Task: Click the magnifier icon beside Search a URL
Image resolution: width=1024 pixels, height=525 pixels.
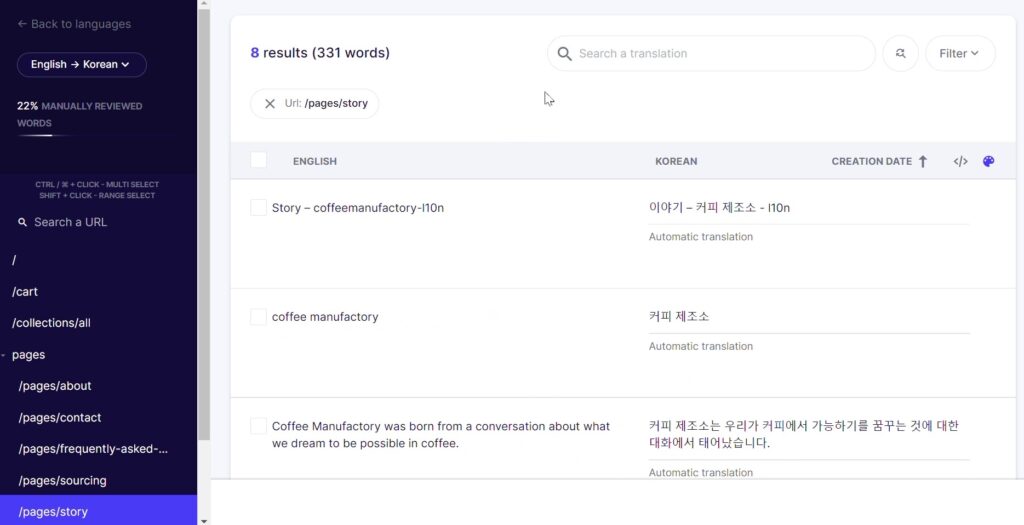Action: pyautogui.click(x=23, y=222)
